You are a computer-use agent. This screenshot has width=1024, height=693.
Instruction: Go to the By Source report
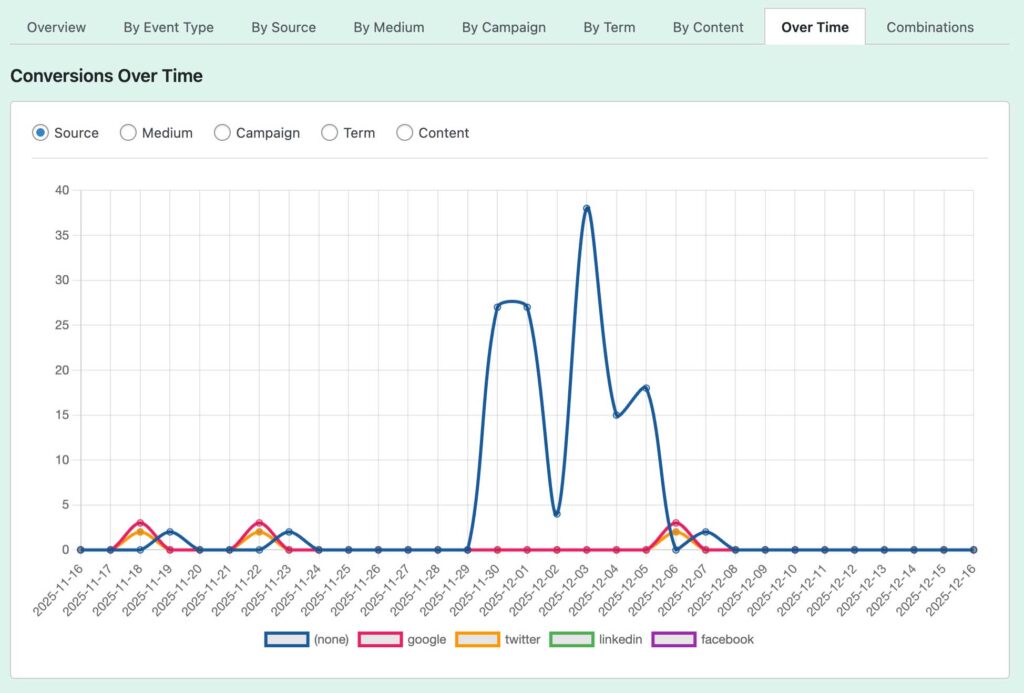283,27
